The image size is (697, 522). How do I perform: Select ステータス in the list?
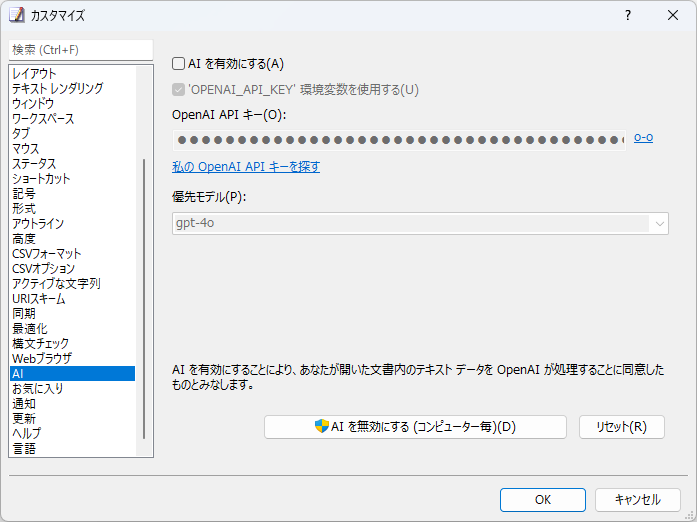(72, 164)
